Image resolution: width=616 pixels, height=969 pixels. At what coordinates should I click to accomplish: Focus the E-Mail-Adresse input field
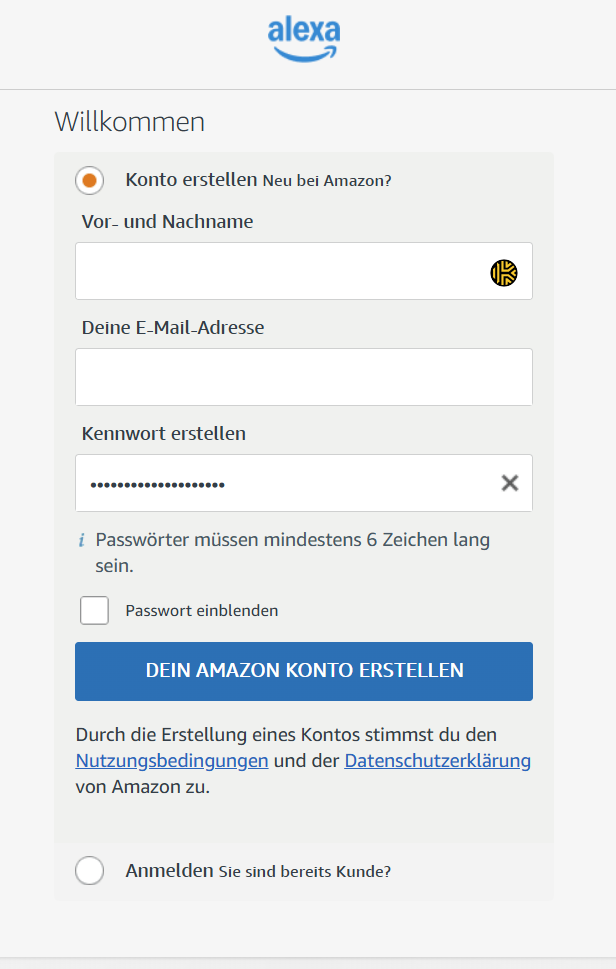(x=303, y=377)
